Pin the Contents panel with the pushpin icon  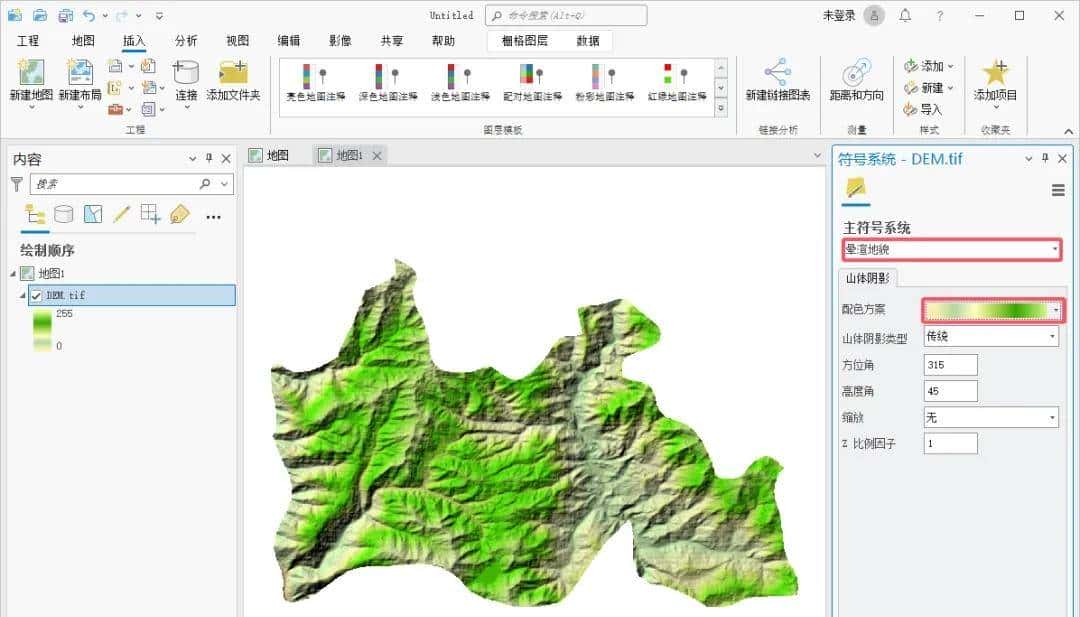[x=210, y=157]
